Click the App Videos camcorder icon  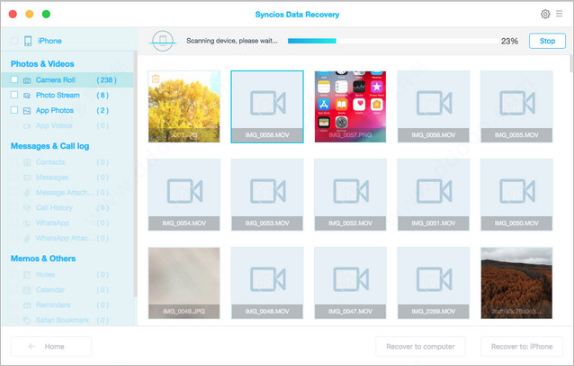[x=27, y=126]
